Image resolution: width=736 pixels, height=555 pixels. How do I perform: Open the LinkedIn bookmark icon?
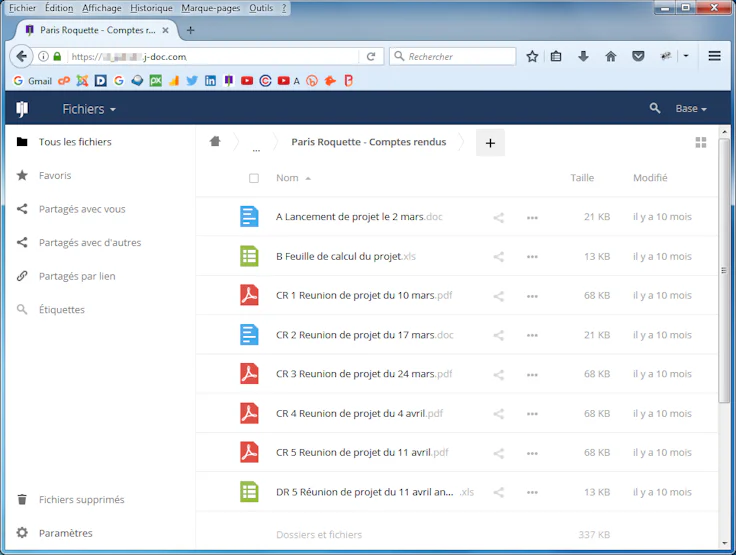click(210, 81)
